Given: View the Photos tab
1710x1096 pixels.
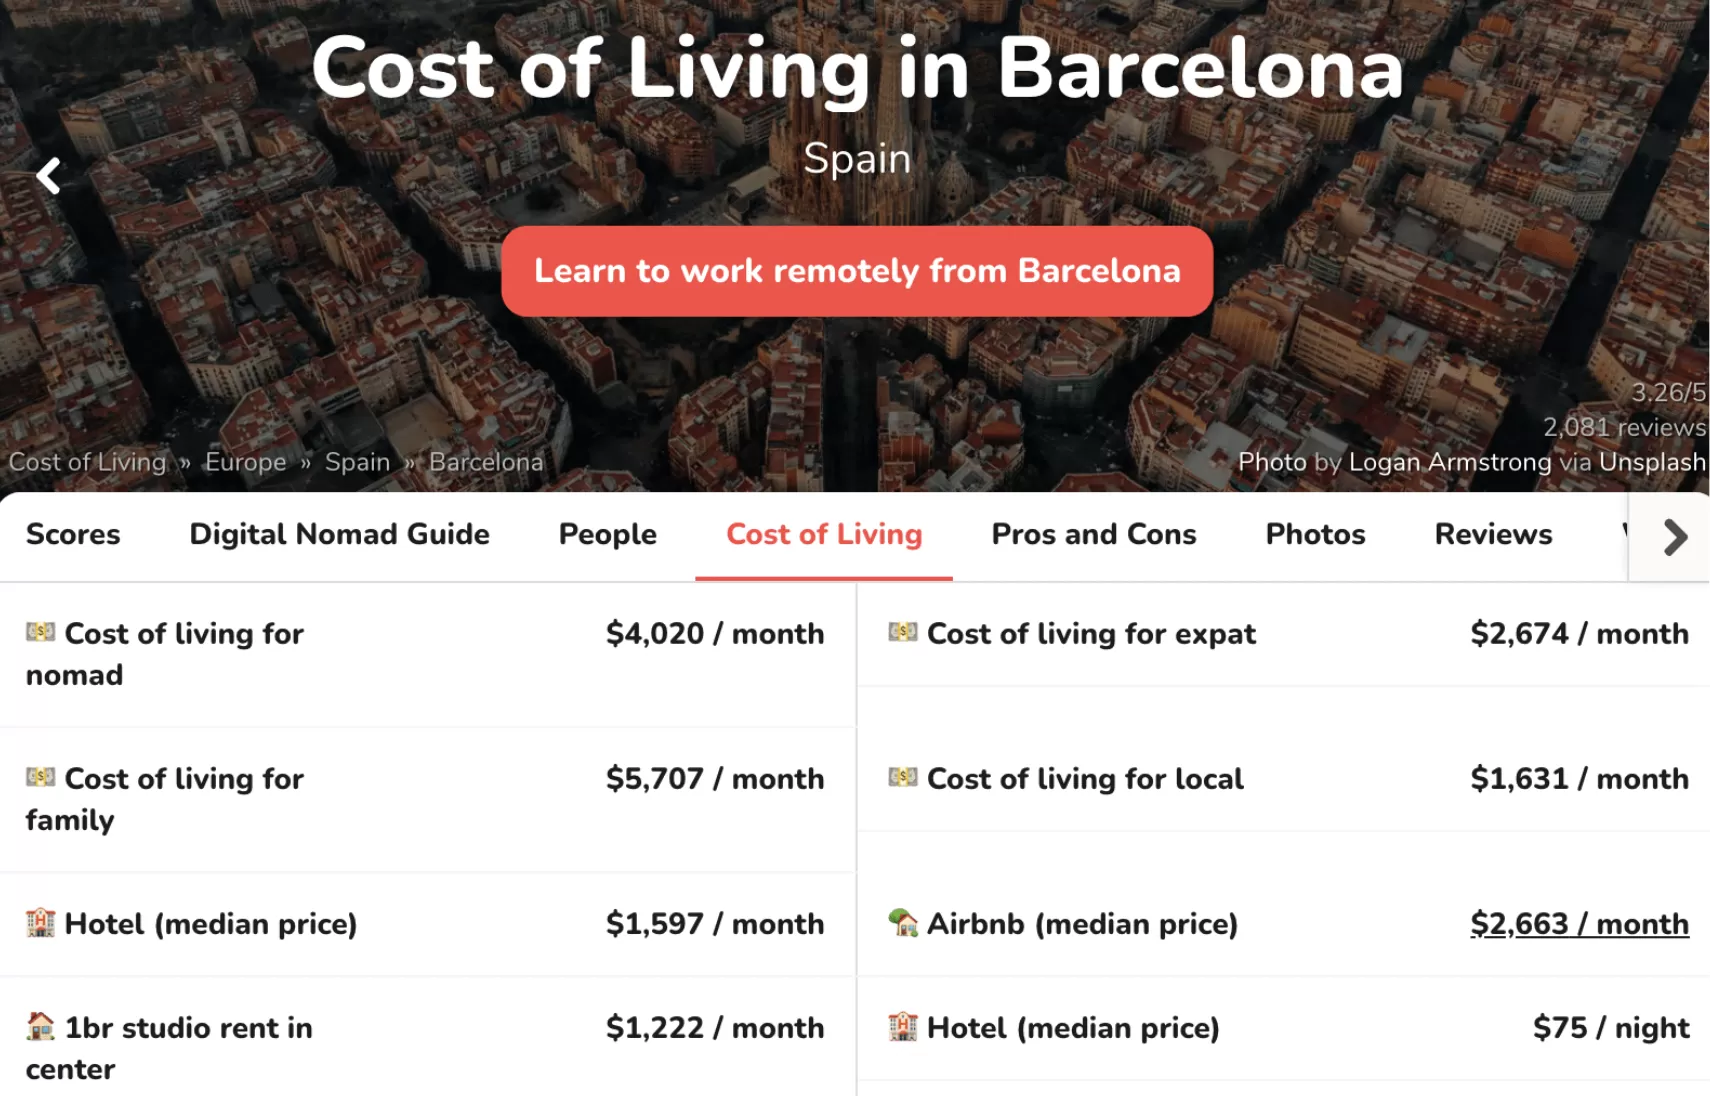Looking at the screenshot, I should (1315, 534).
